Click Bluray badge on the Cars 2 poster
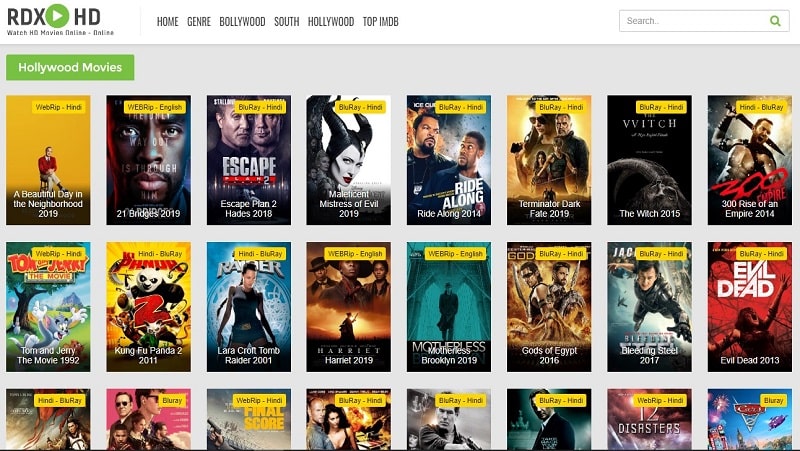The height and width of the screenshot is (451, 800). (773, 400)
